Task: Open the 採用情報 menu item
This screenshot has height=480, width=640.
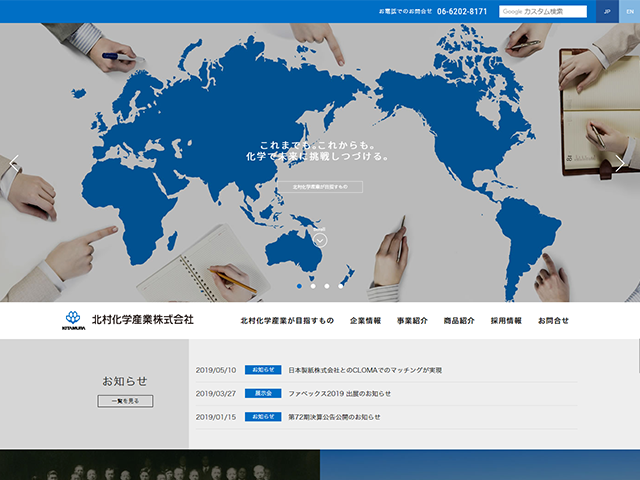Action: click(506, 321)
